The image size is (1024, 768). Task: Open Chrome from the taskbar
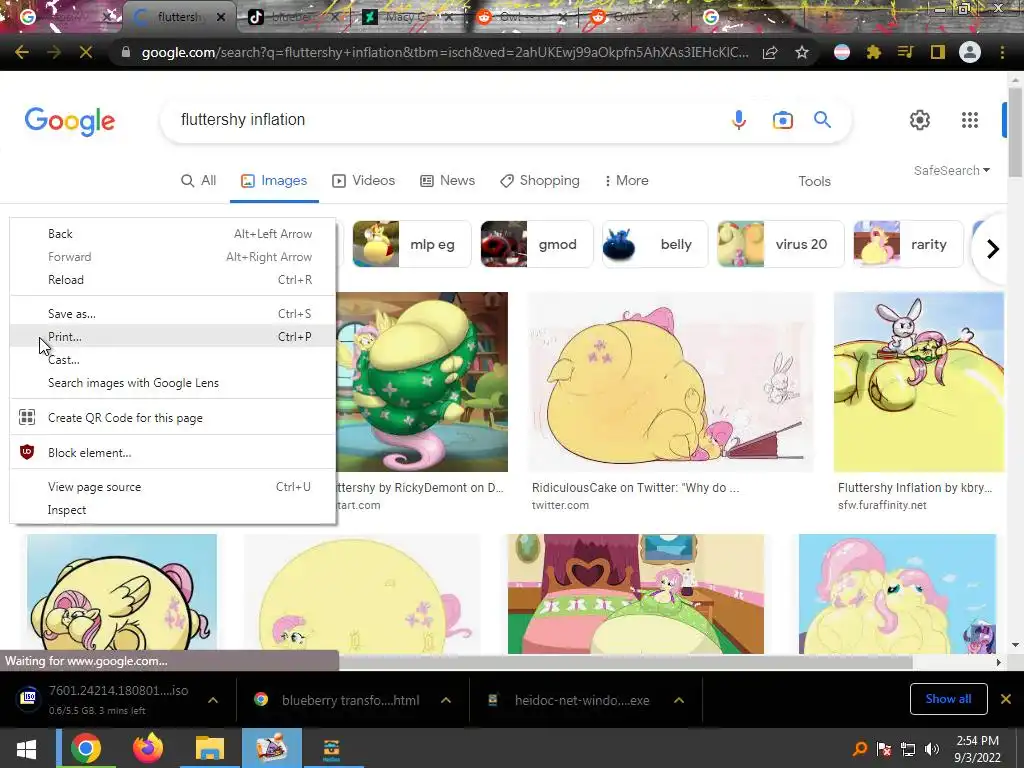click(x=86, y=748)
